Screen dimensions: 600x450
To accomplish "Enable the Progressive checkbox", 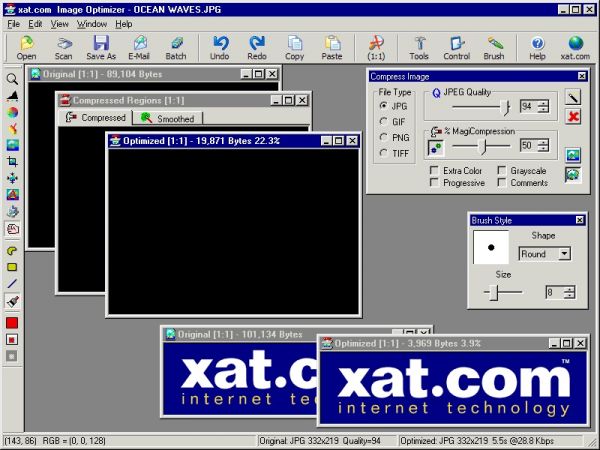I will point(434,183).
